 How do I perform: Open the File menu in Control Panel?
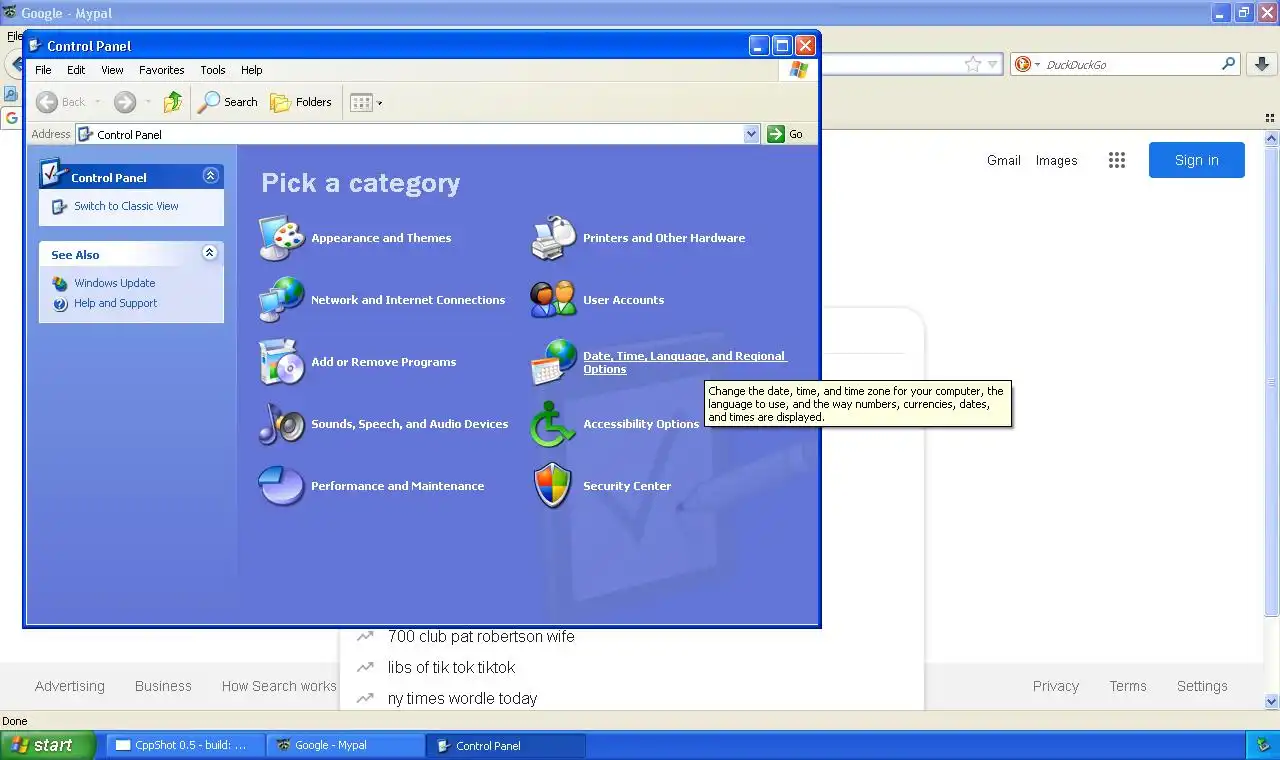click(x=43, y=70)
